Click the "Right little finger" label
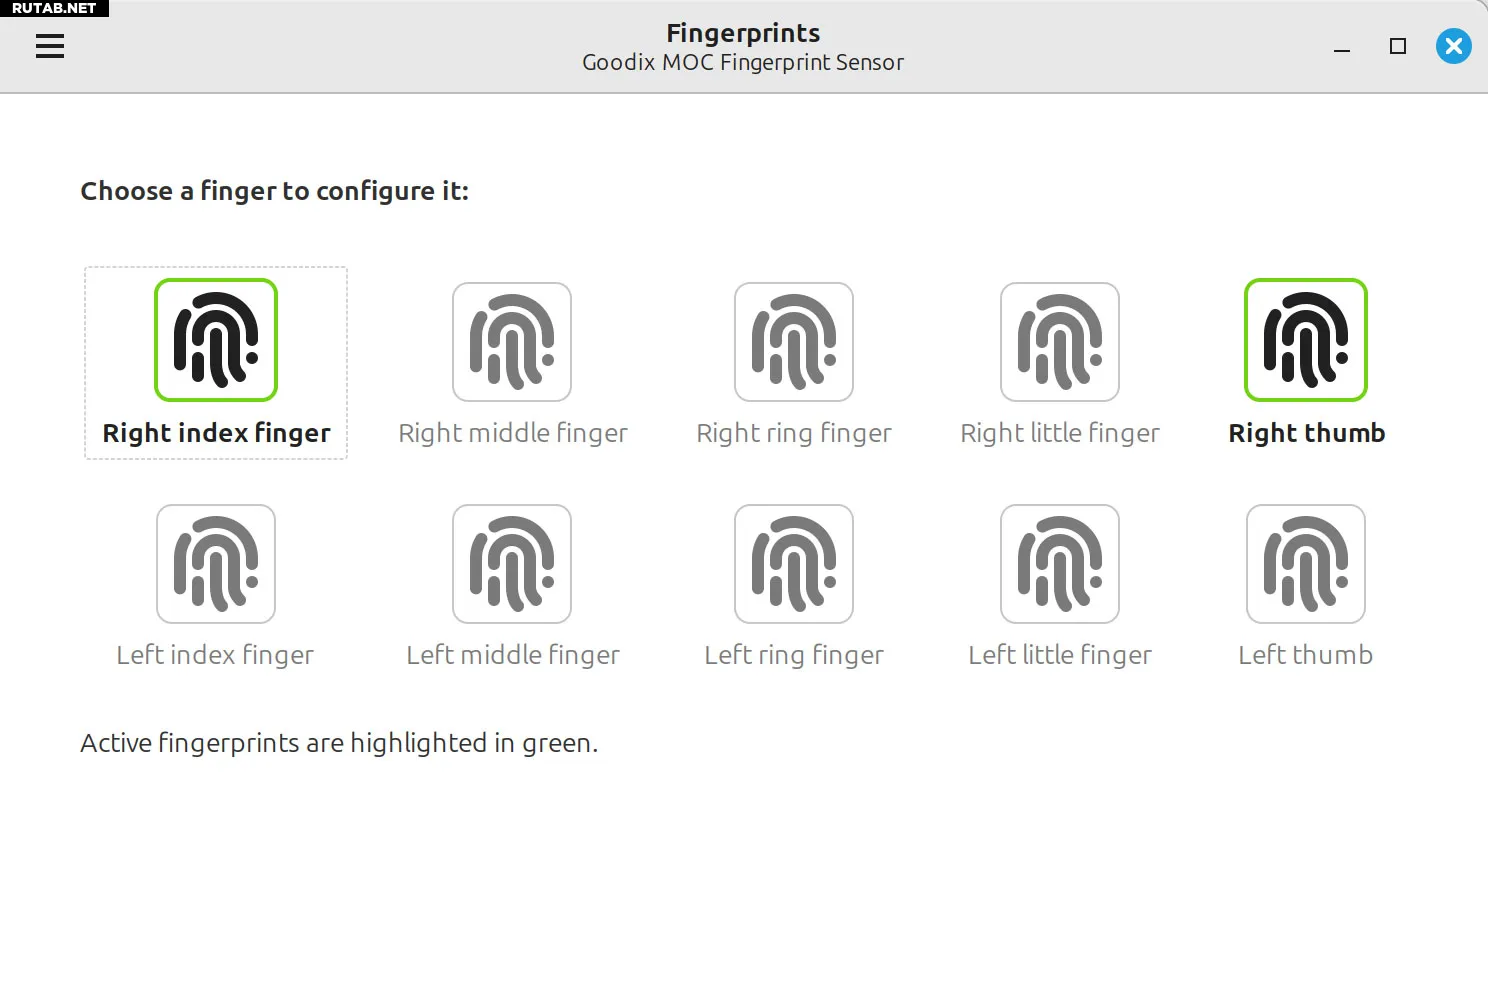This screenshot has height=984, width=1488. pos(1060,433)
